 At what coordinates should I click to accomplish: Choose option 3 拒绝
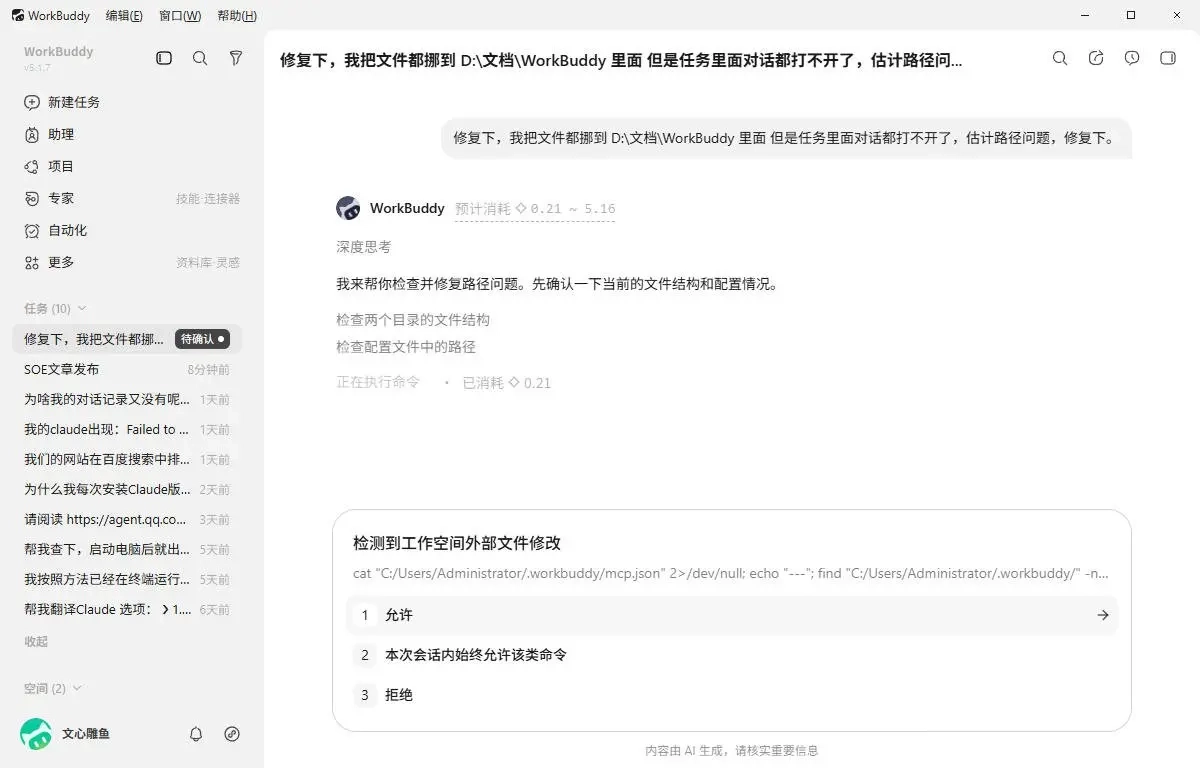click(732, 695)
